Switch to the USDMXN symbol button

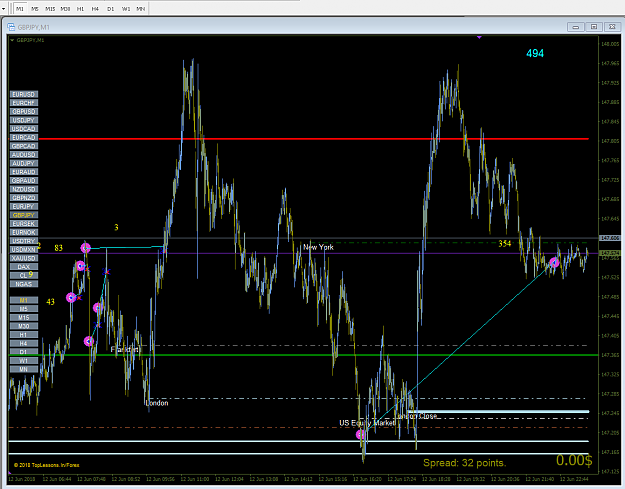(x=24, y=250)
